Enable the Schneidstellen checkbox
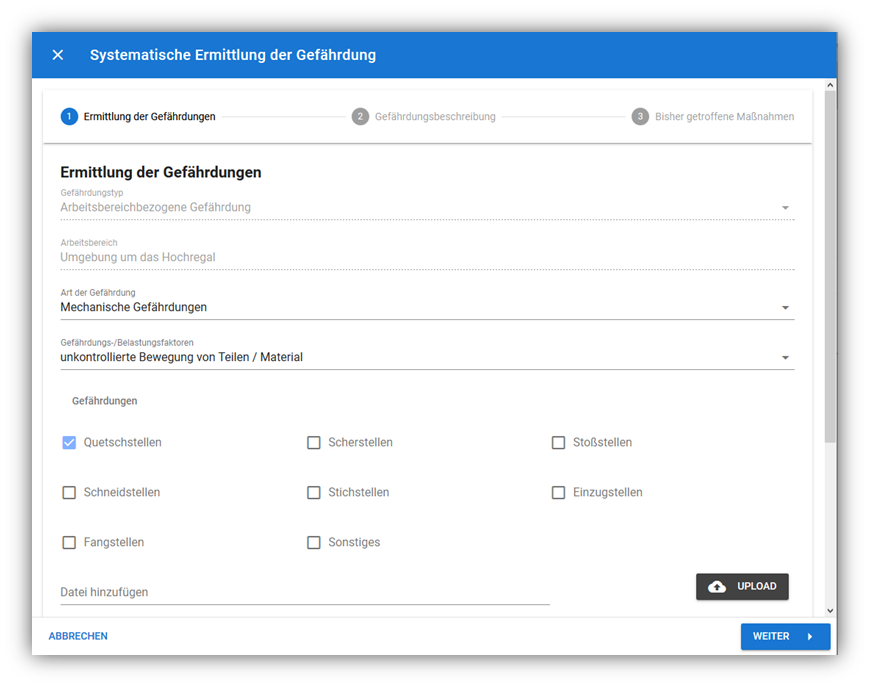The width and height of the screenshot is (870, 687). pyautogui.click(x=69, y=492)
